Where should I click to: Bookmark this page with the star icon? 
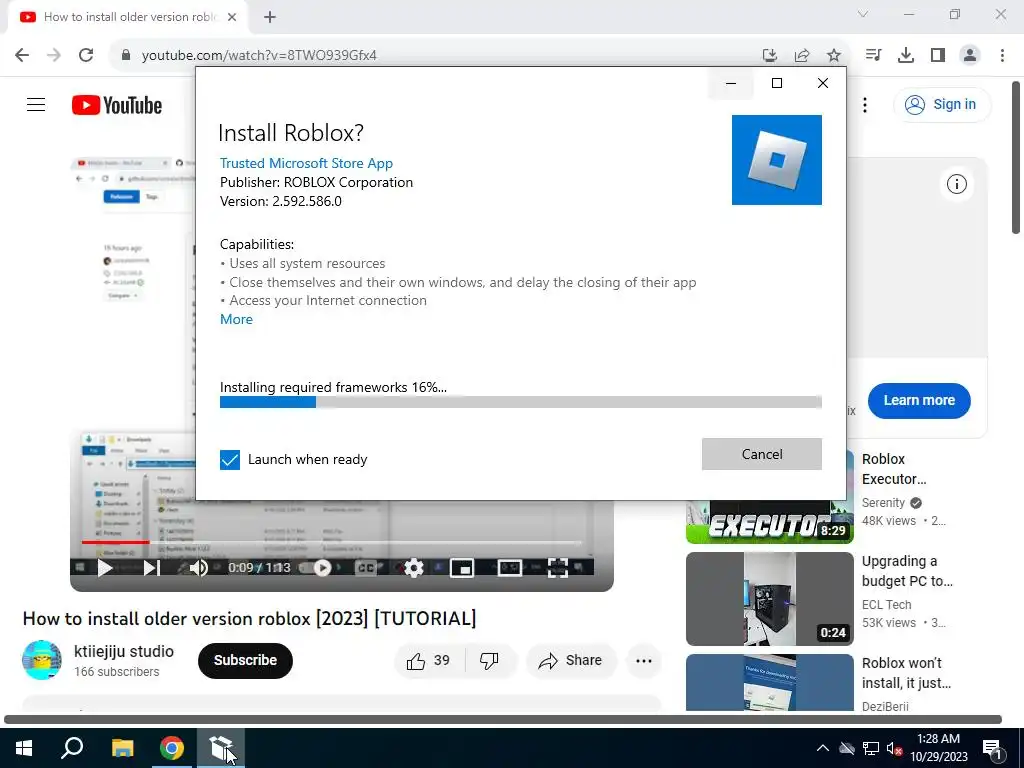[834, 56]
